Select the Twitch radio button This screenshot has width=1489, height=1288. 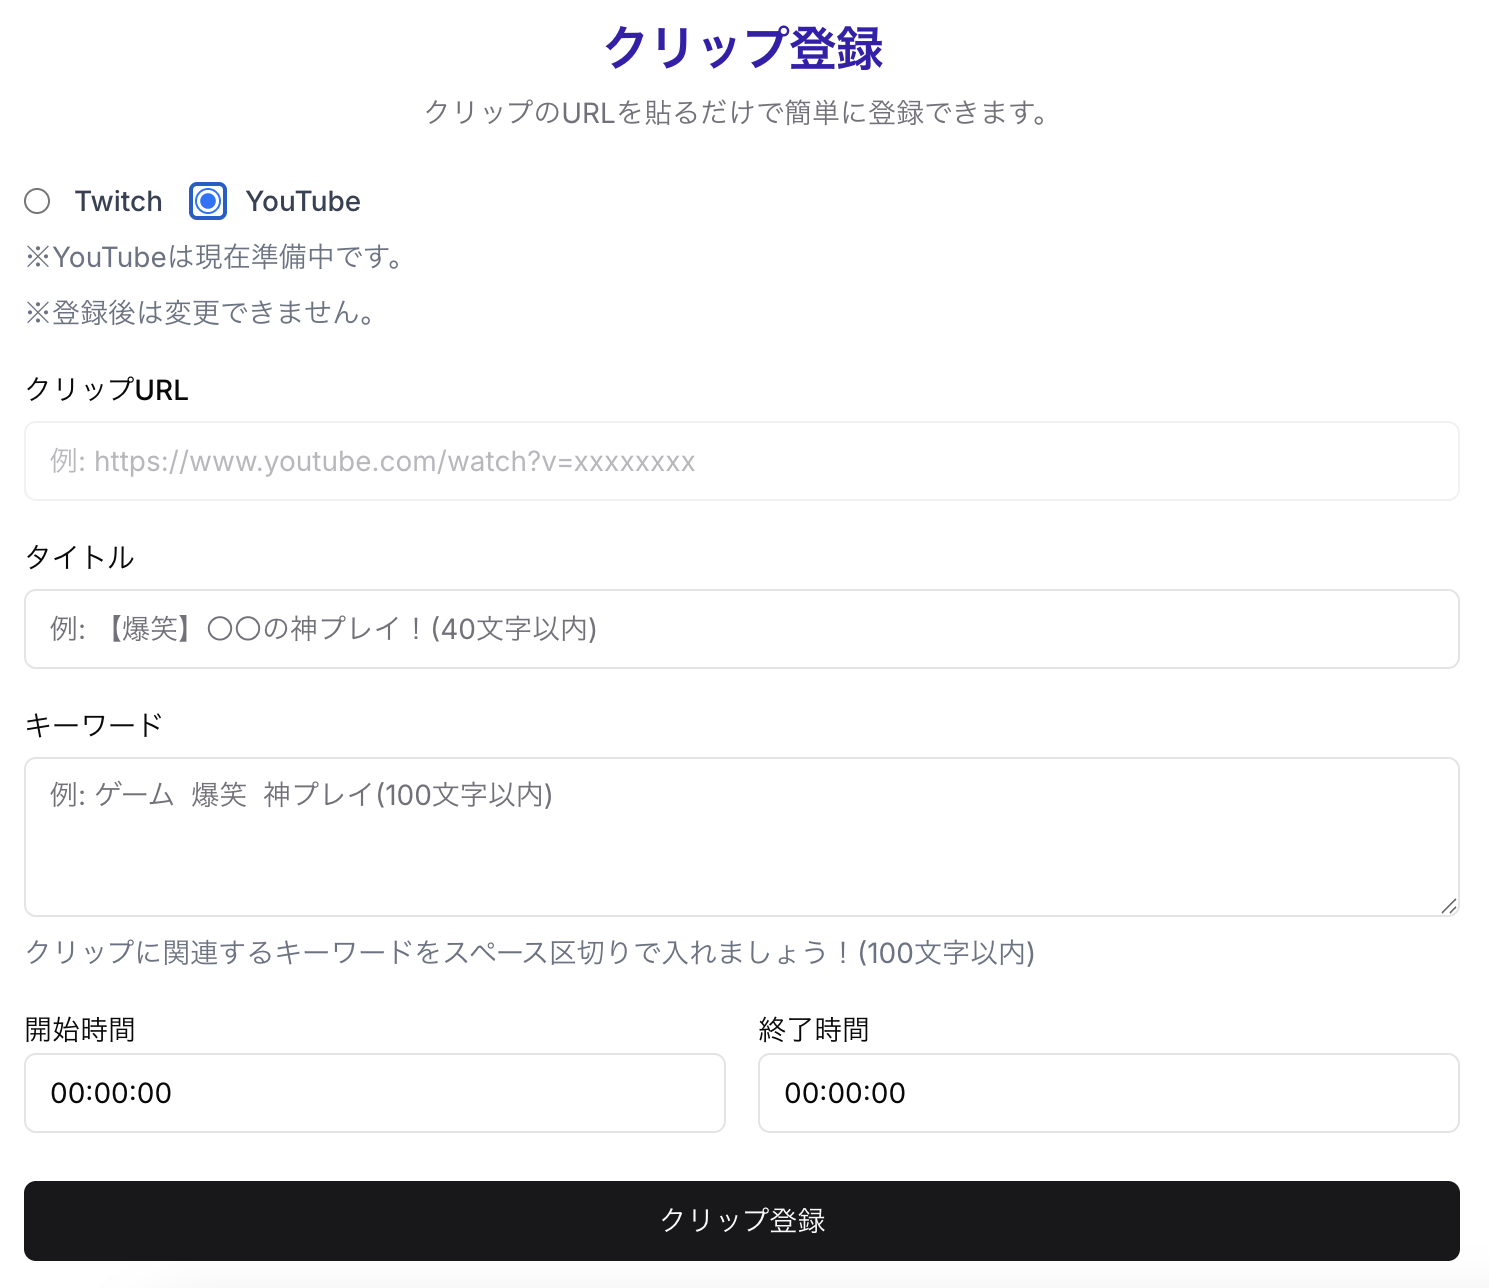[x=37, y=201]
